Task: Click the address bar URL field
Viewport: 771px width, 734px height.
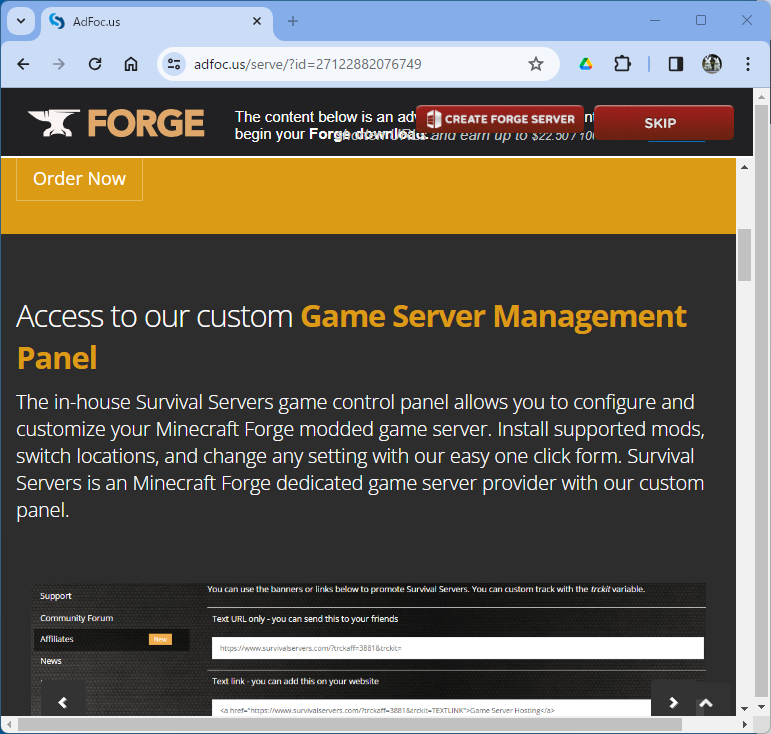Action: [x=350, y=64]
